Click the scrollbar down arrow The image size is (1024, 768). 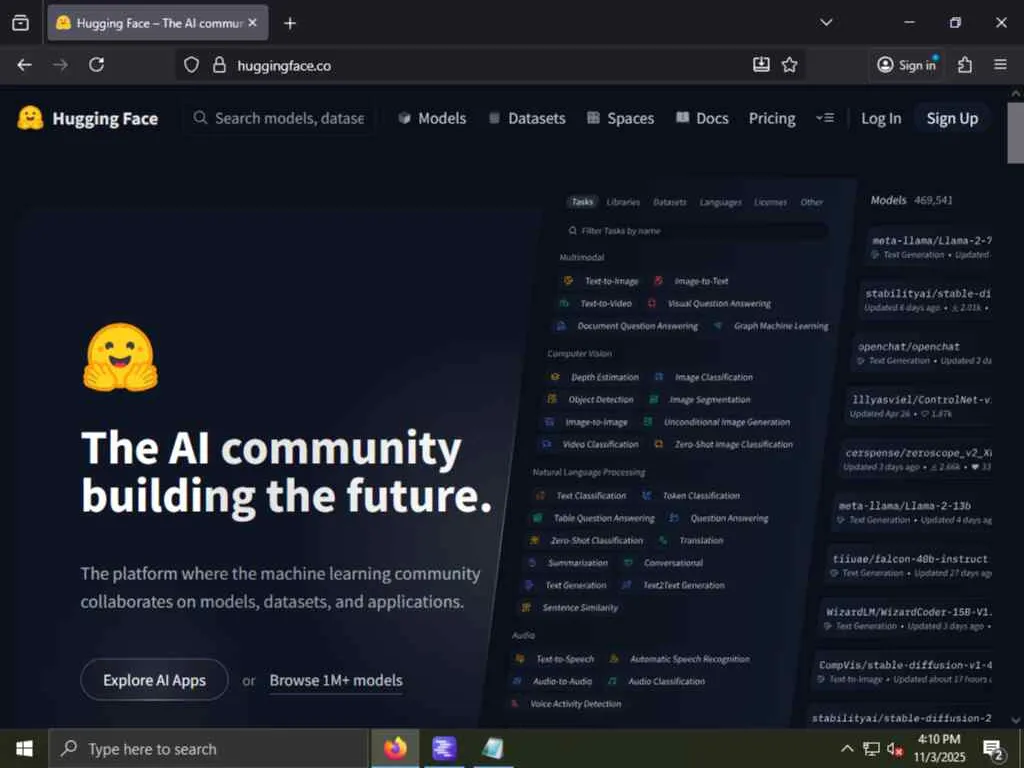1016,720
